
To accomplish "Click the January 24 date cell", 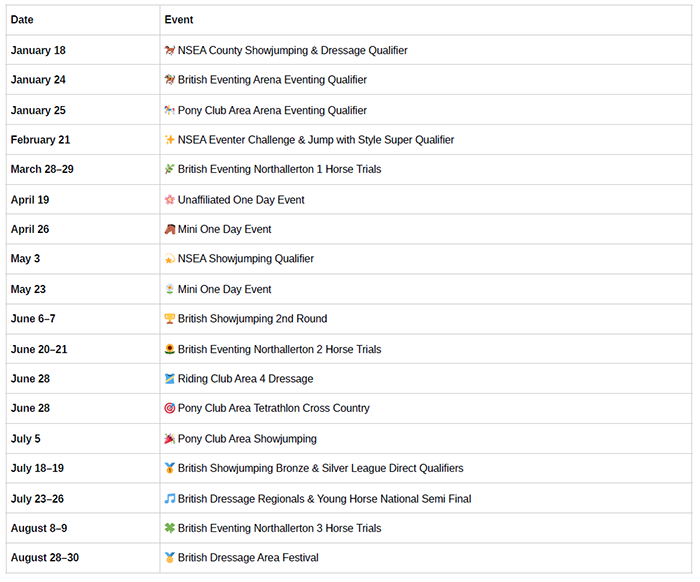I will 38,80.
